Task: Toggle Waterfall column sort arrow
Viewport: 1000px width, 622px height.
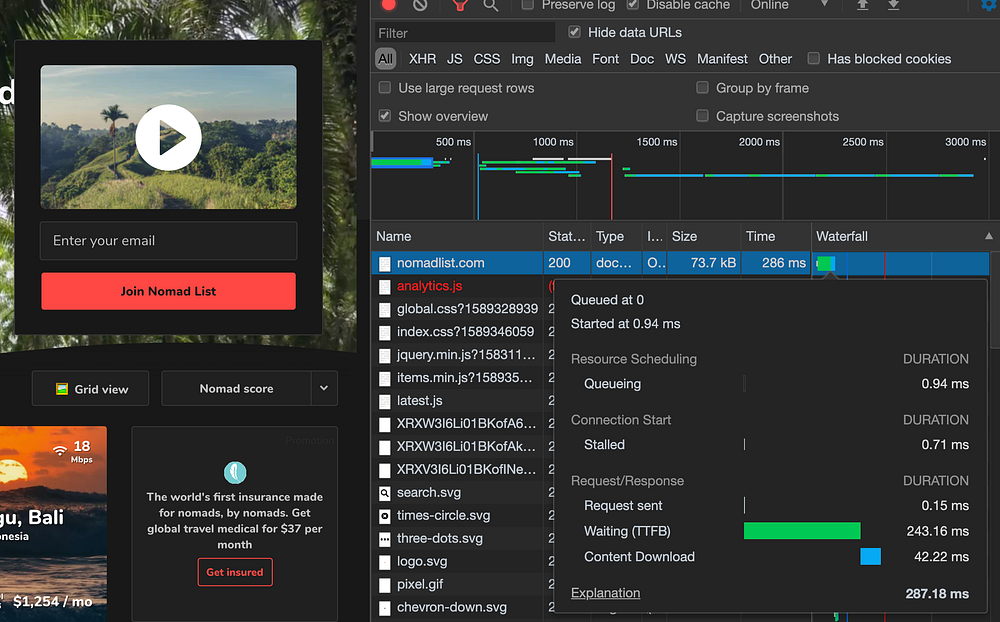Action: 989,236
